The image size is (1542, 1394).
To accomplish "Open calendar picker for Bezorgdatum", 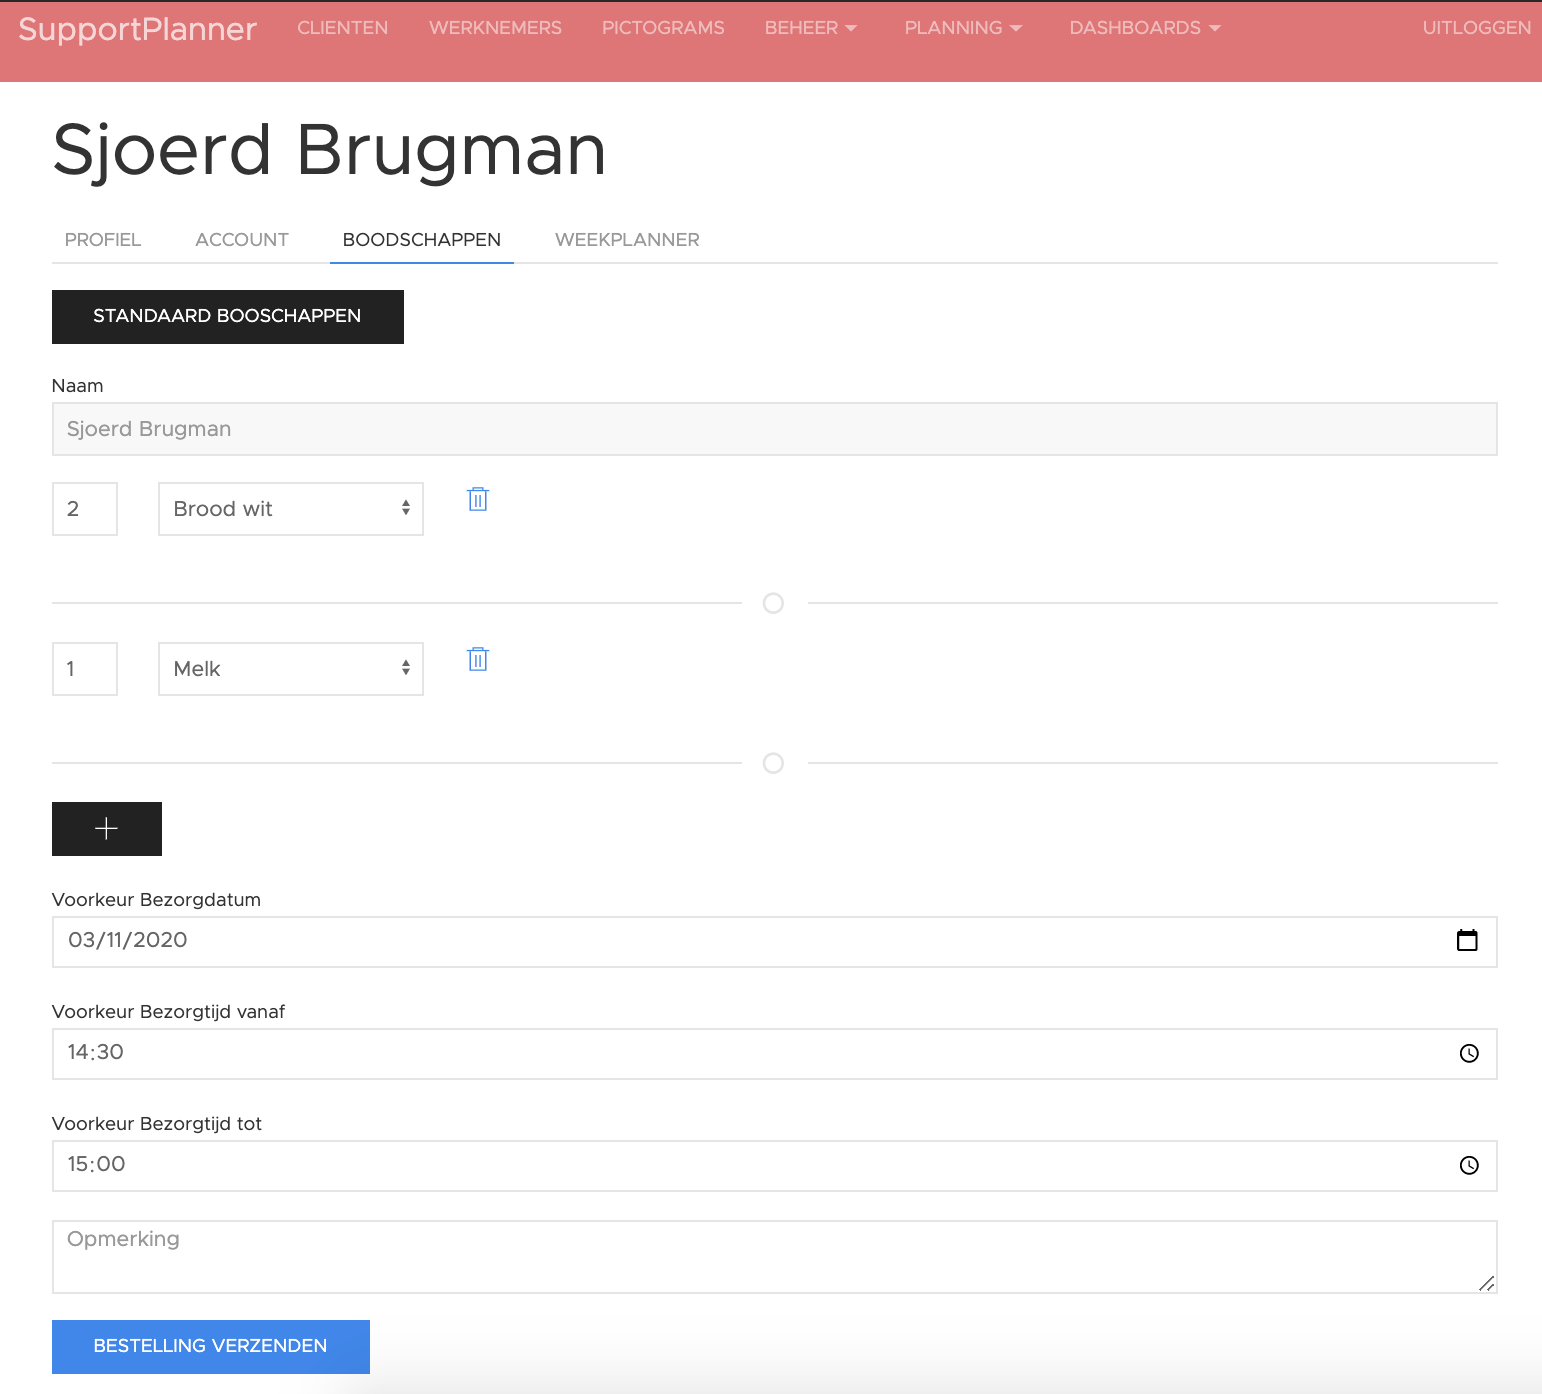I will 1467,941.
